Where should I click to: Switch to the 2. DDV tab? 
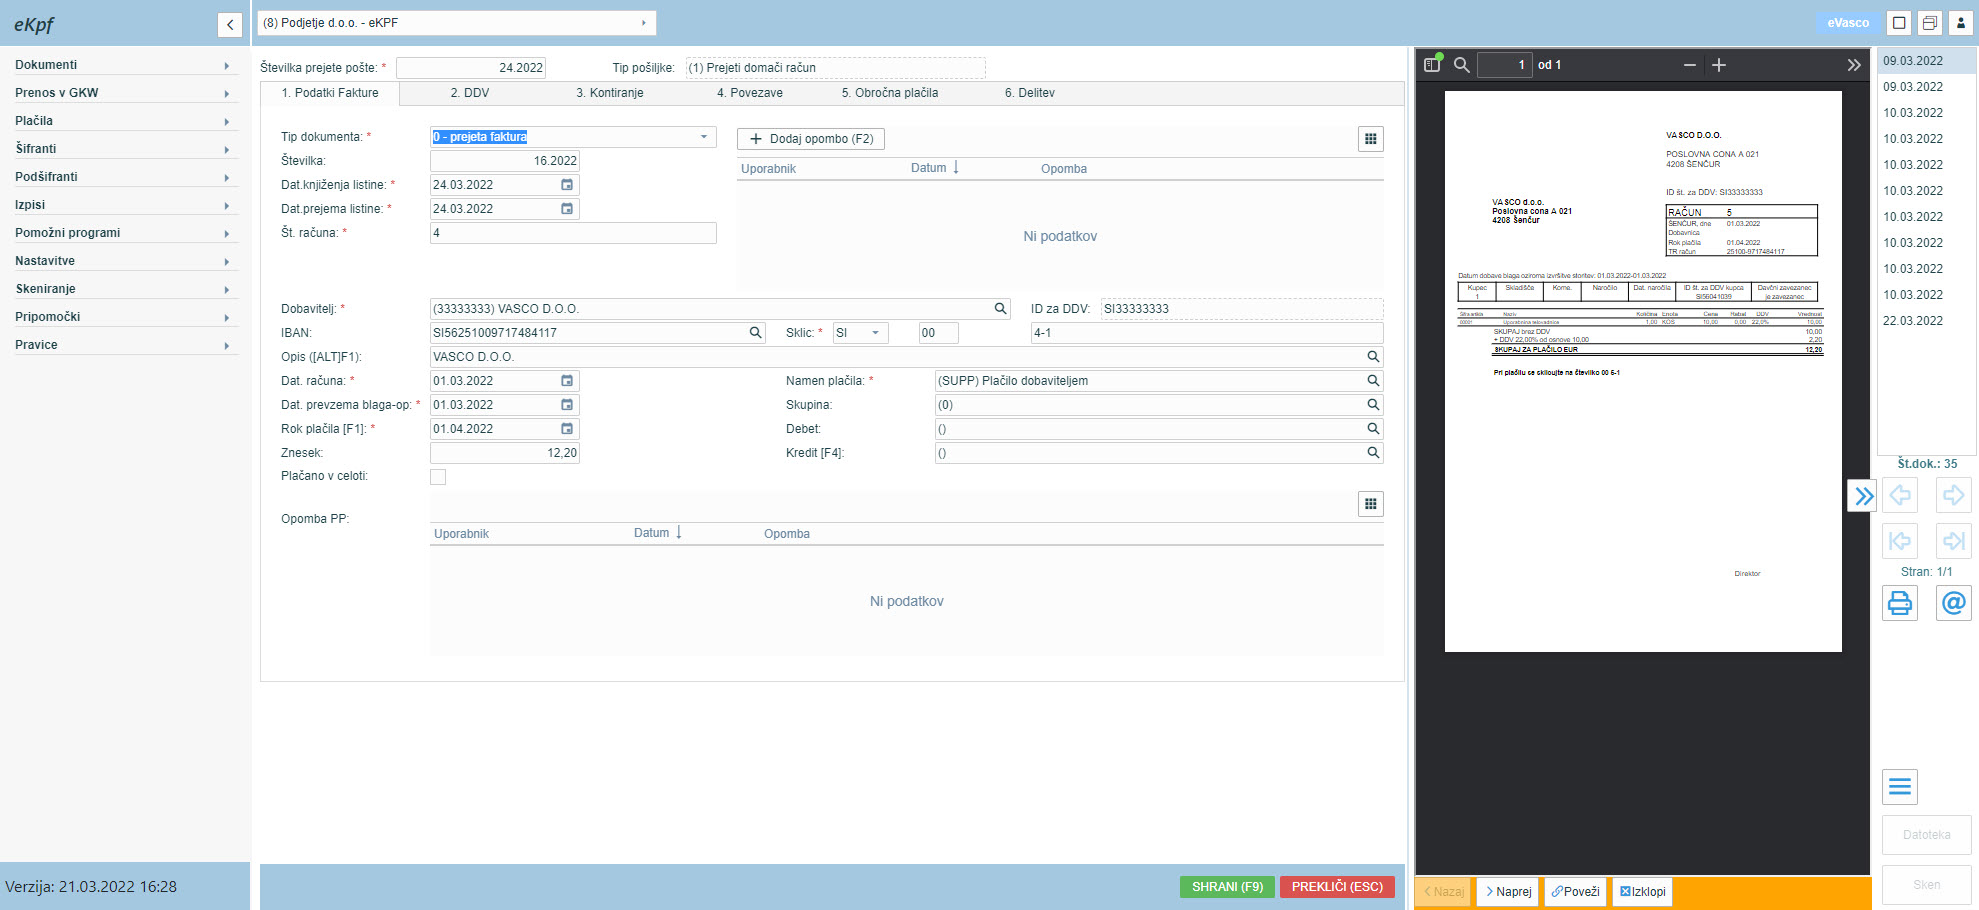[x=470, y=93]
